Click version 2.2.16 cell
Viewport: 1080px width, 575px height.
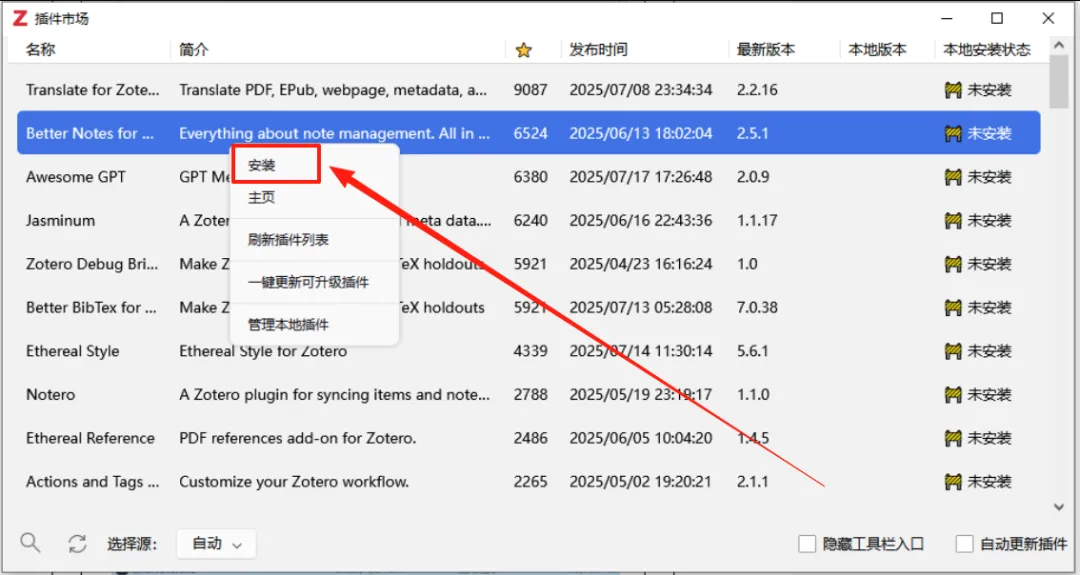pos(757,90)
